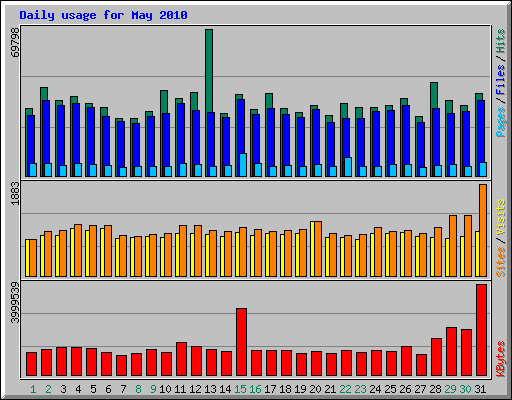Click the Visits legend label
Screen dimensions: 512x400
[x=500, y=217]
